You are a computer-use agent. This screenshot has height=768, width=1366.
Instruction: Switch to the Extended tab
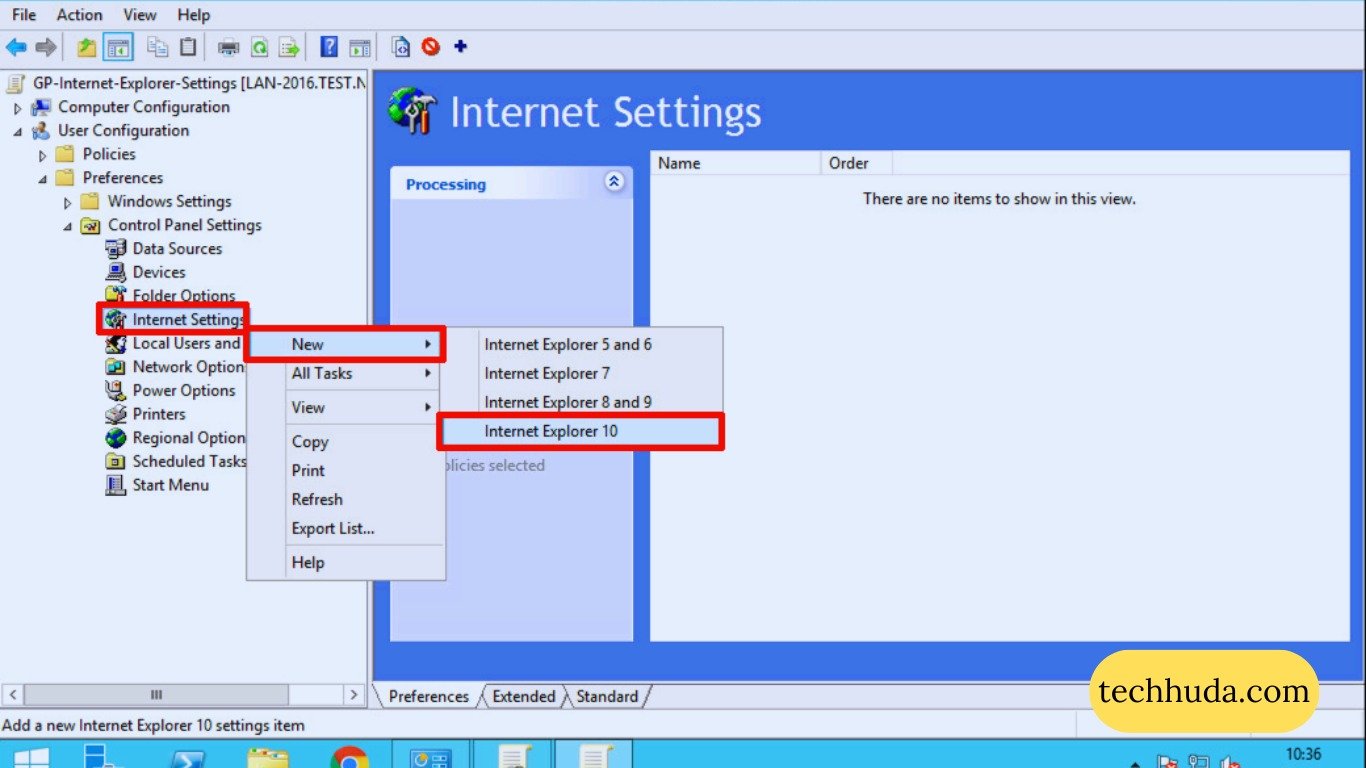click(x=523, y=696)
